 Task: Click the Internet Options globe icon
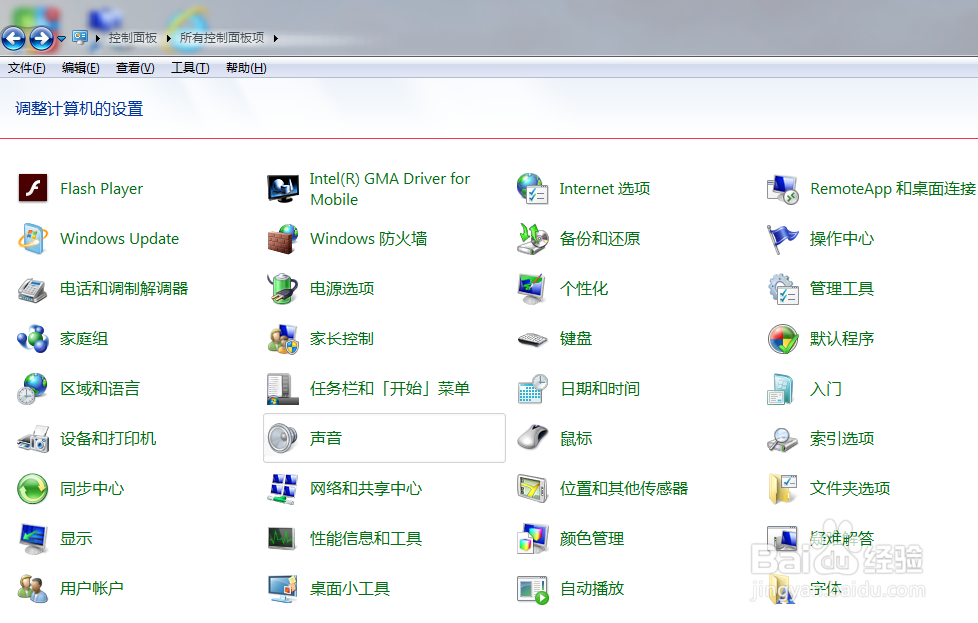point(532,188)
